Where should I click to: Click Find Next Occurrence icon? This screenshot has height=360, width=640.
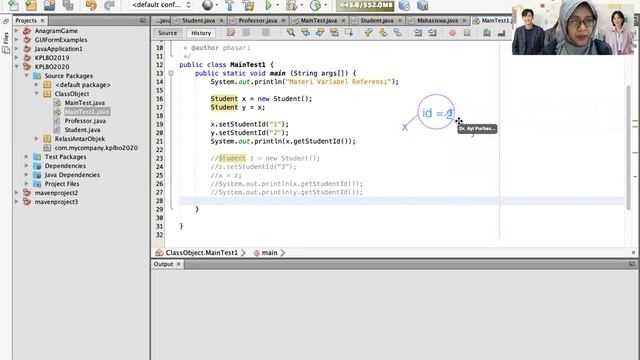click(320, 33)
